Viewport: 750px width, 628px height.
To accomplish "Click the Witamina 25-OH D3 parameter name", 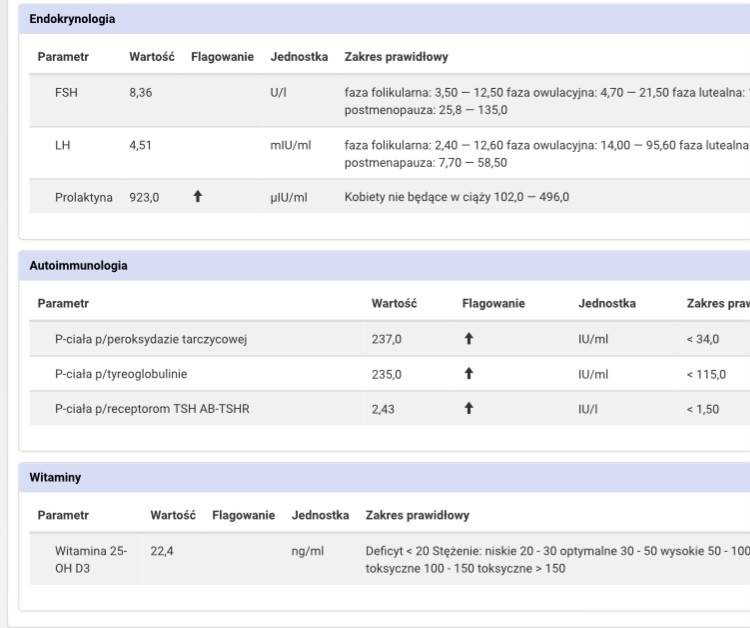I will (x=90, y=559).
